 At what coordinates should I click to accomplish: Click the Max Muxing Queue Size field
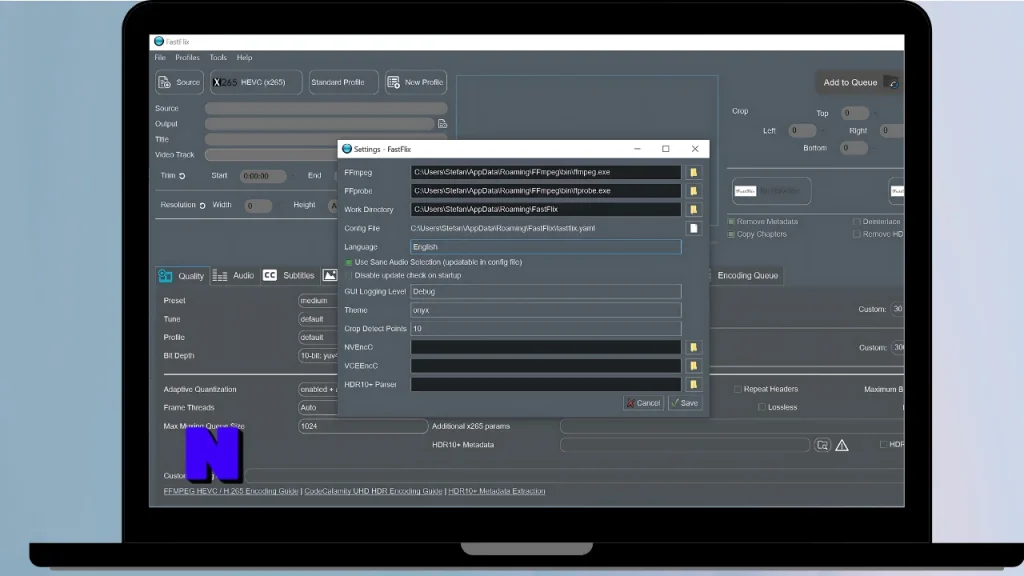362,426
